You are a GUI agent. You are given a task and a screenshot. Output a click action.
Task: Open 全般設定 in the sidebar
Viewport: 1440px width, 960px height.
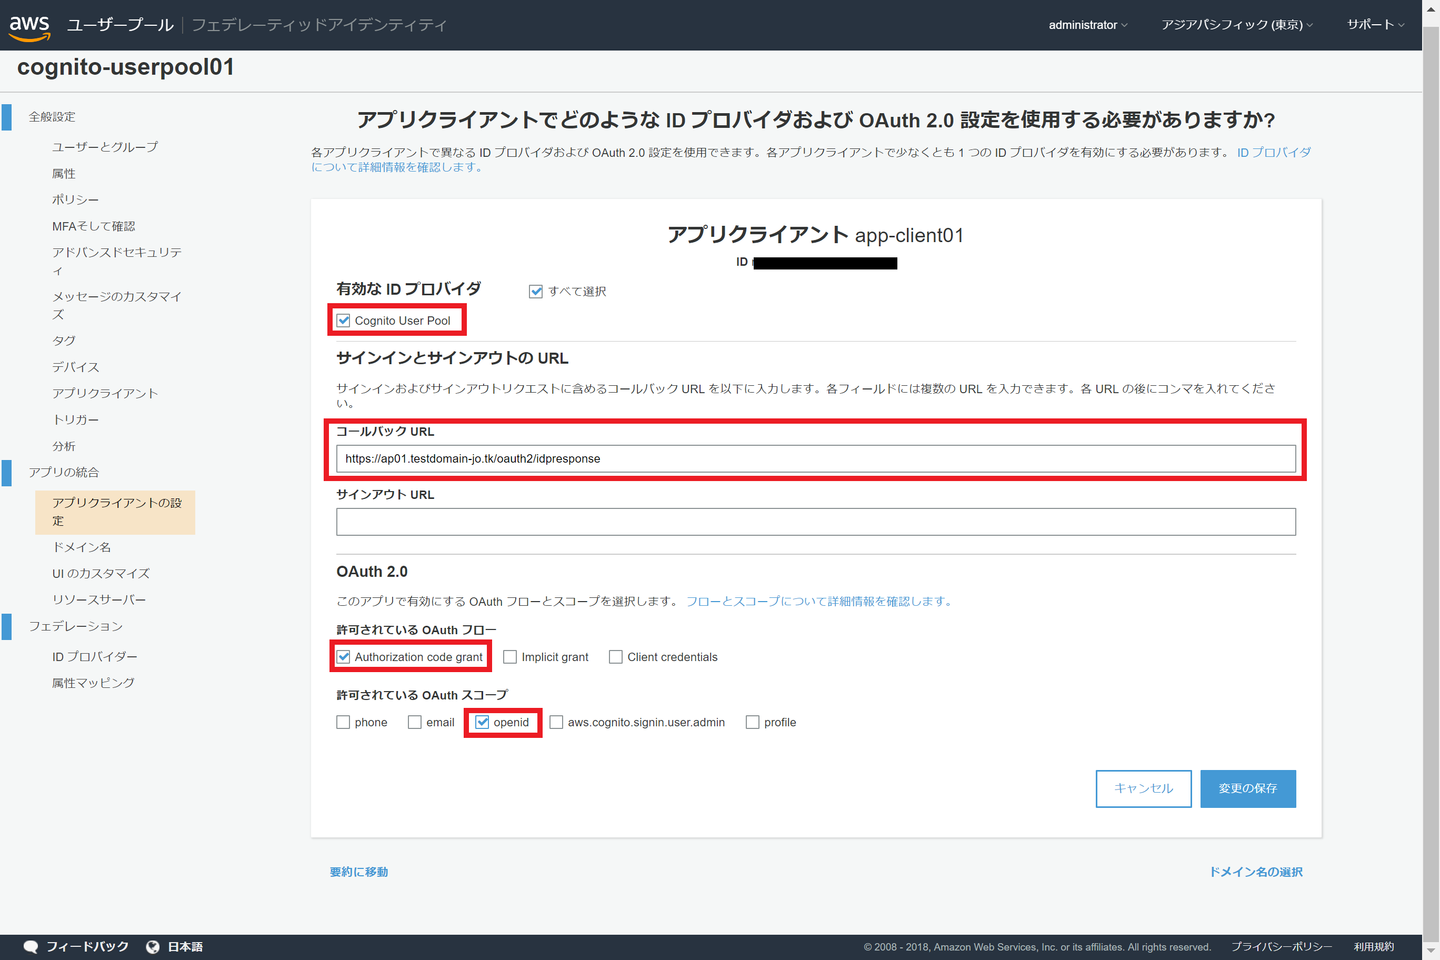coord(52,117)
